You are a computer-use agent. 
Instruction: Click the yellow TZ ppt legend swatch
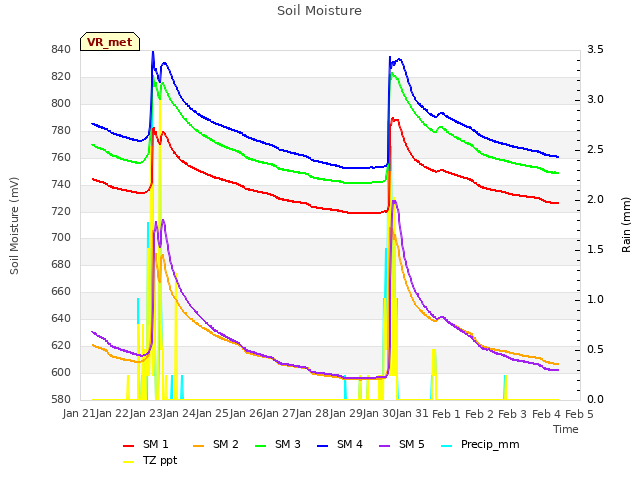pos(129,462)
